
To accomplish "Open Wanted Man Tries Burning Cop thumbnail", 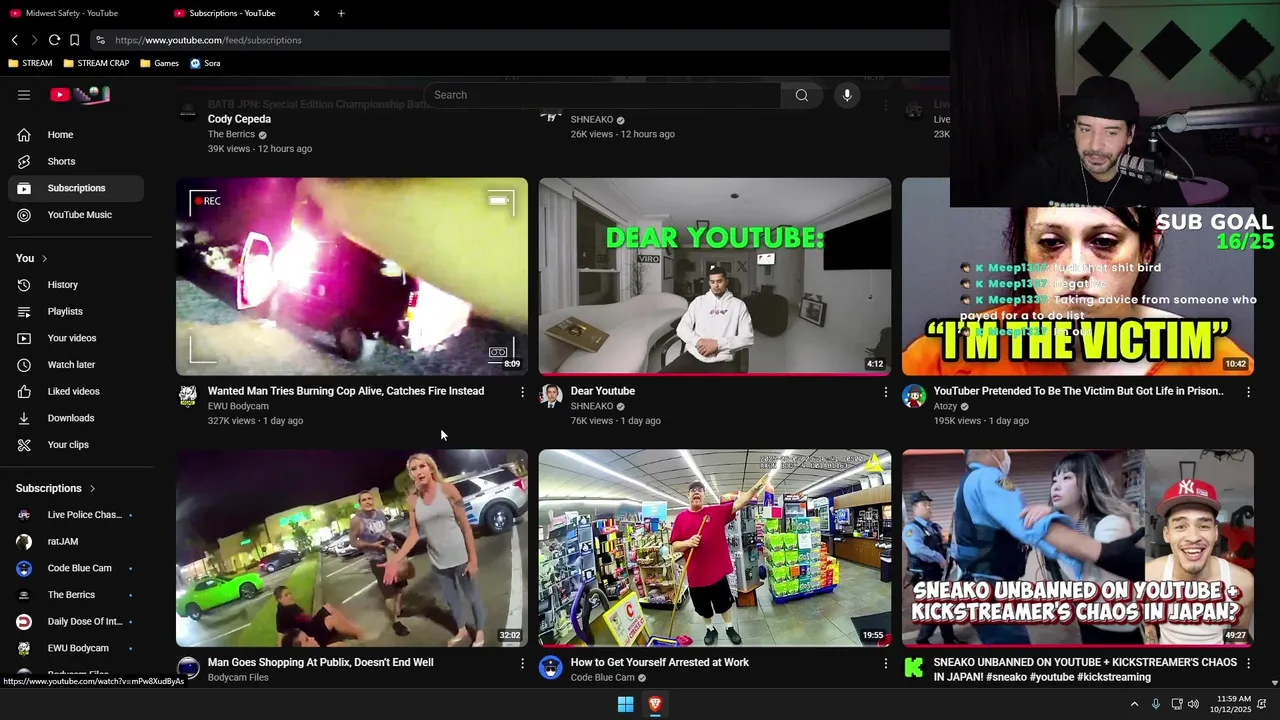I will coord(352,277).
